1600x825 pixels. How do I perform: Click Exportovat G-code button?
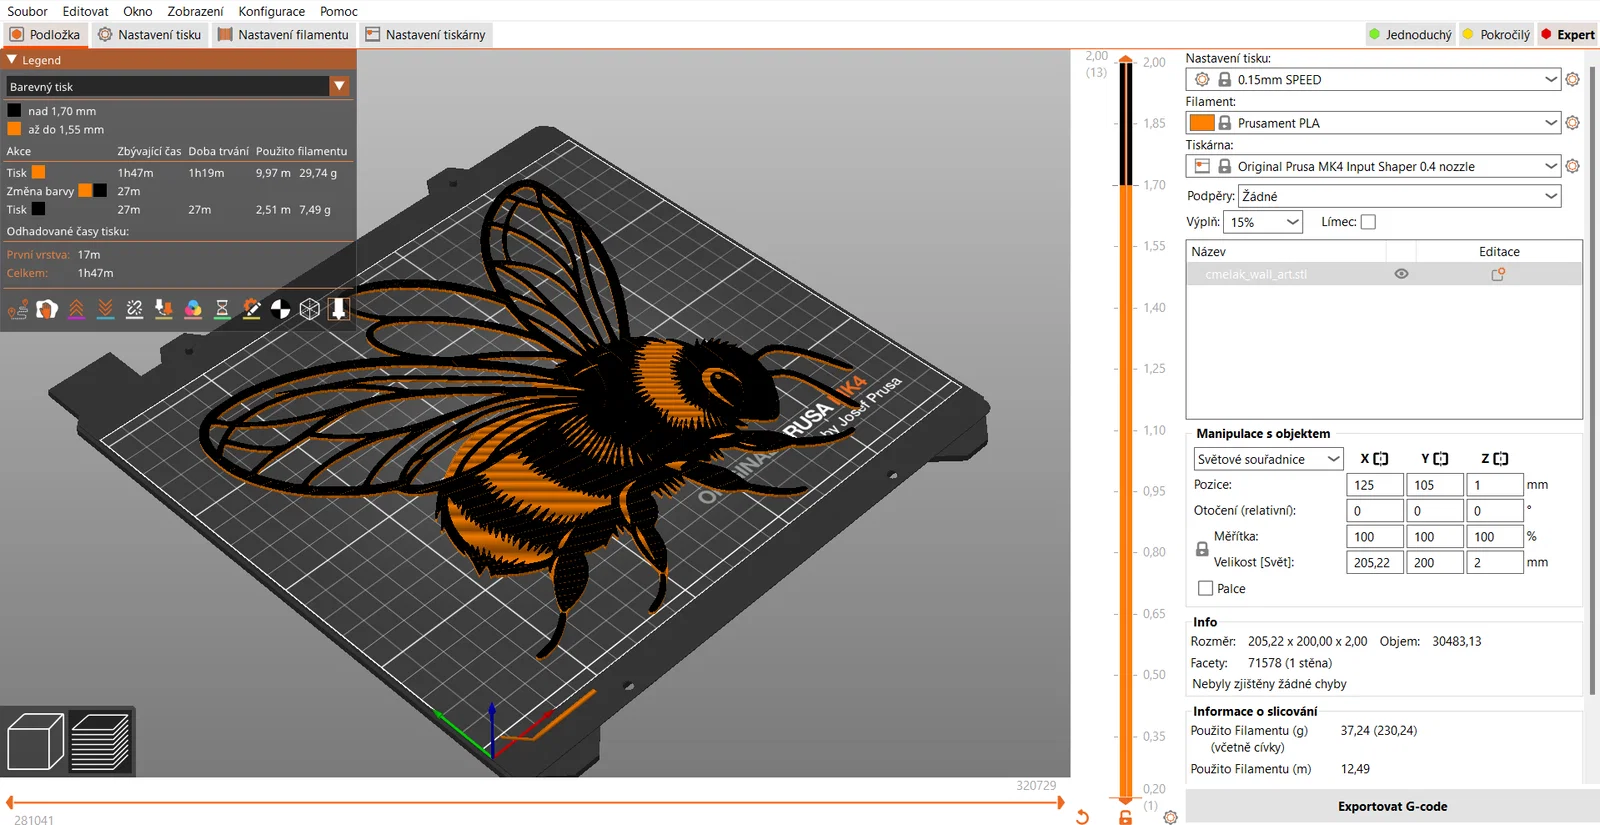tap(1392, 807)
